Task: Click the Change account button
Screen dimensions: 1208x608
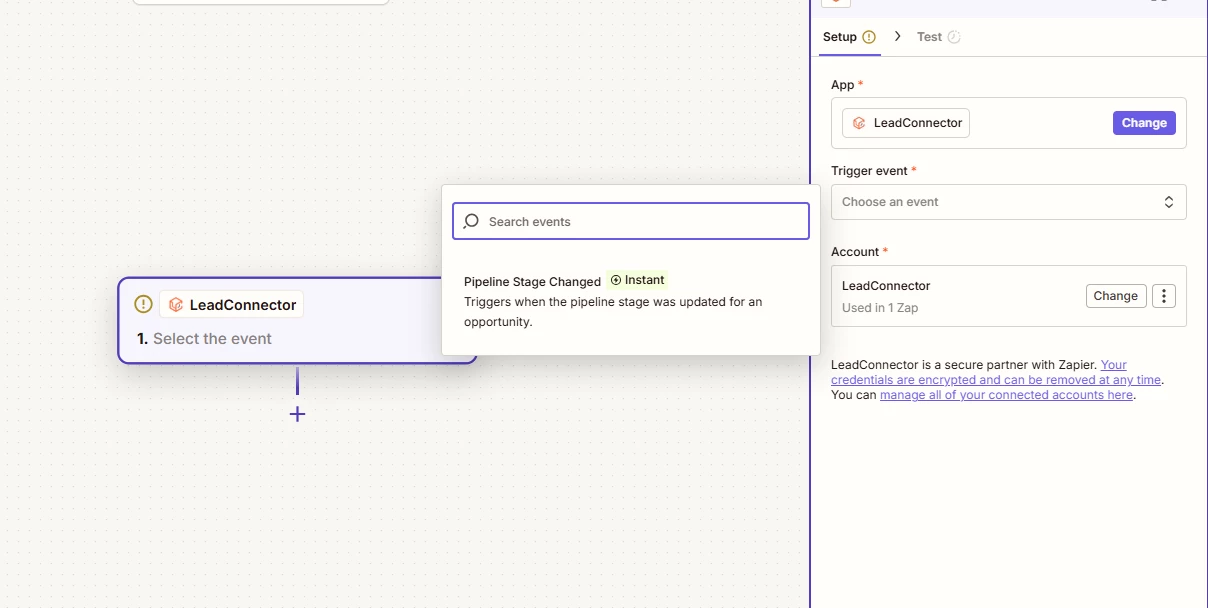Action: coord(1116,296)
